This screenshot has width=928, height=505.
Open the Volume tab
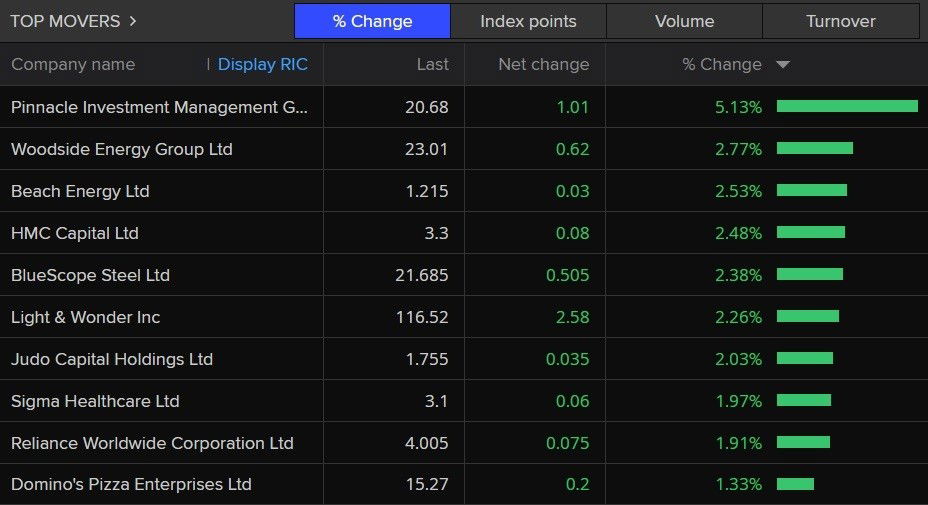click(684, 21)
